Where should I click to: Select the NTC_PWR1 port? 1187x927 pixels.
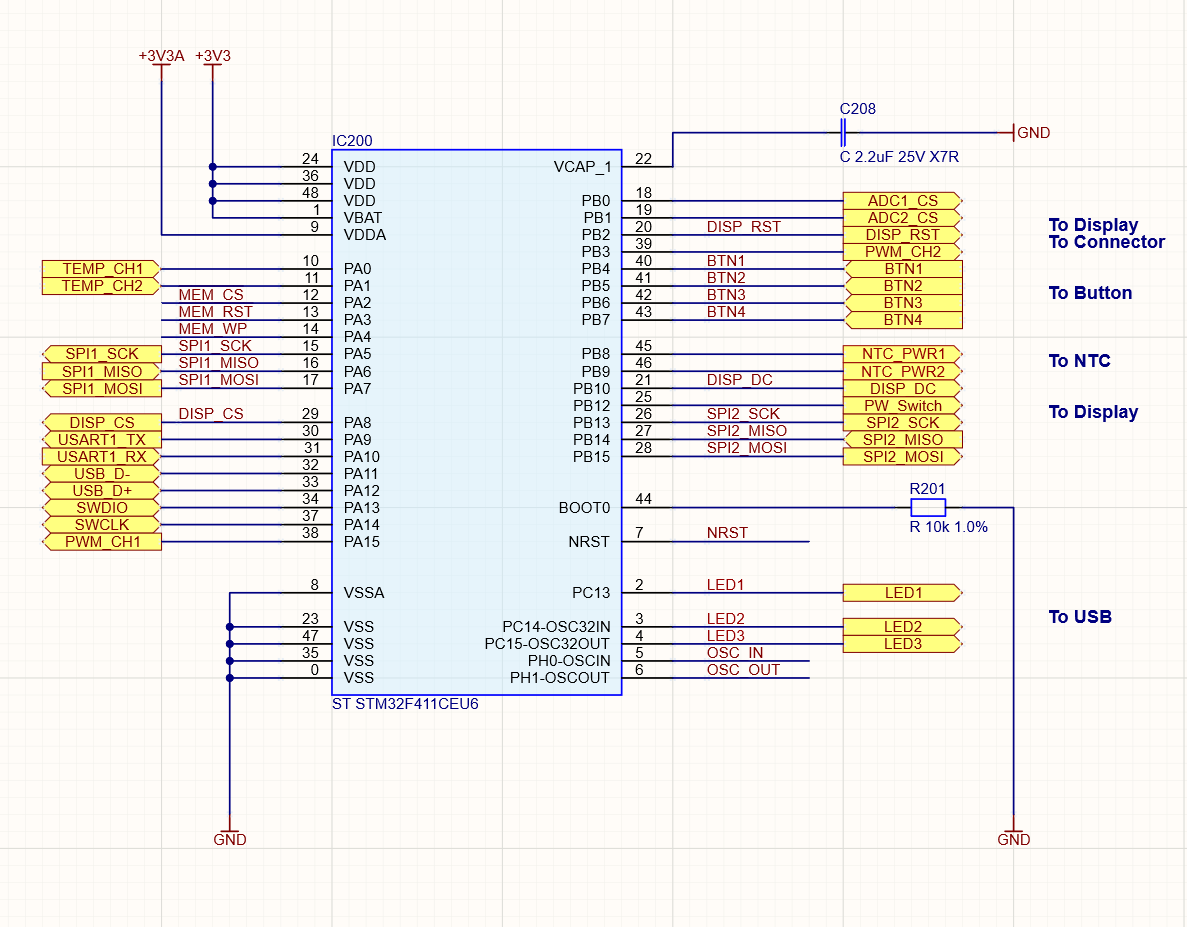pos(902,354)
